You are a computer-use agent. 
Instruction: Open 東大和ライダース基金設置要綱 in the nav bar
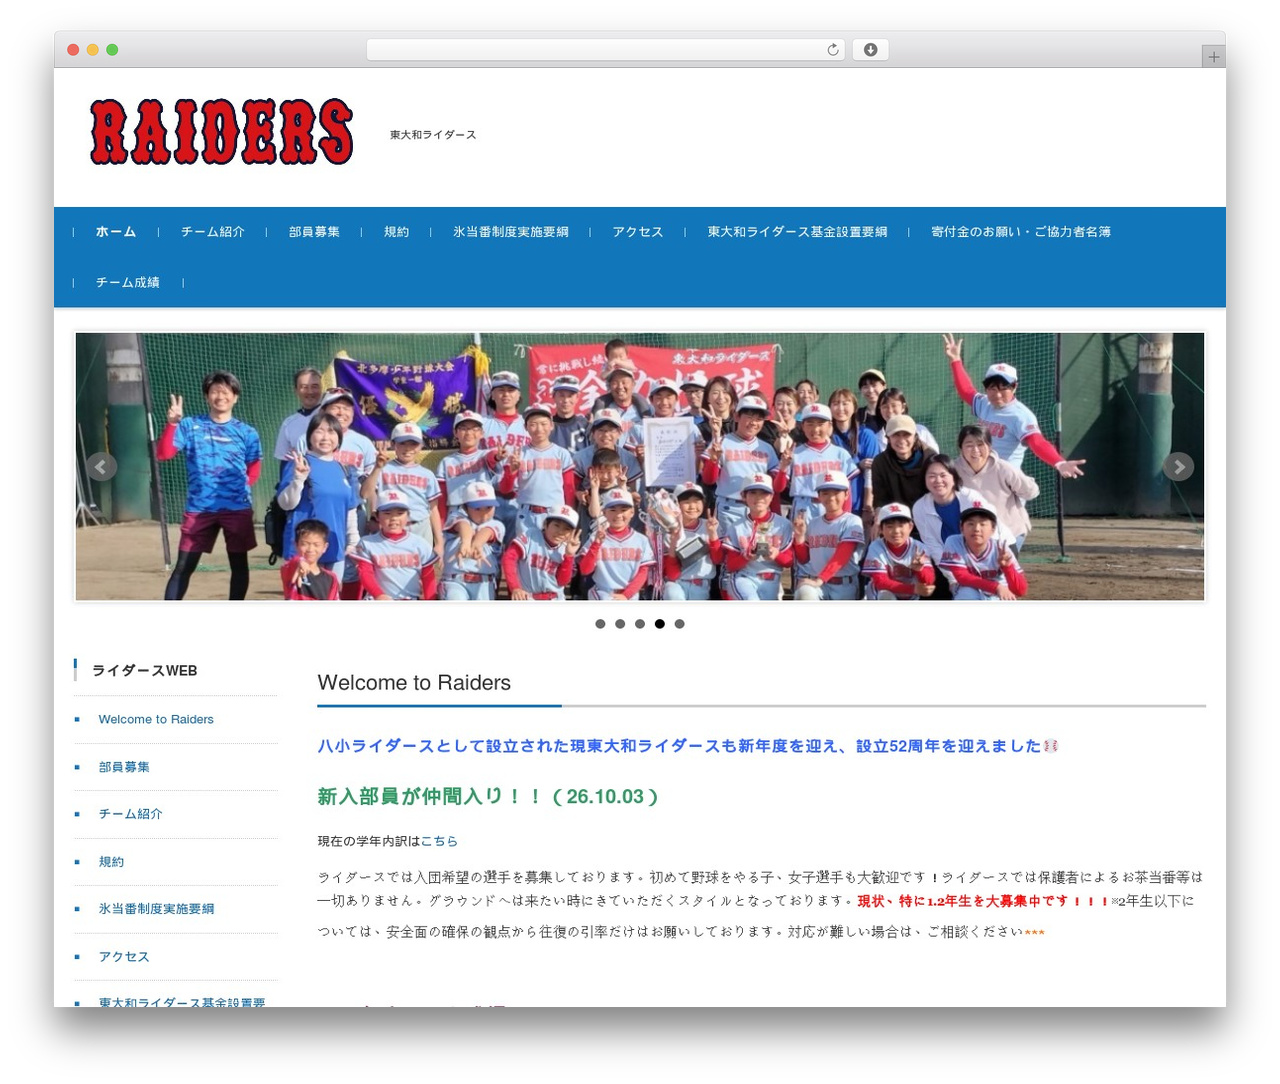point(797,232)
